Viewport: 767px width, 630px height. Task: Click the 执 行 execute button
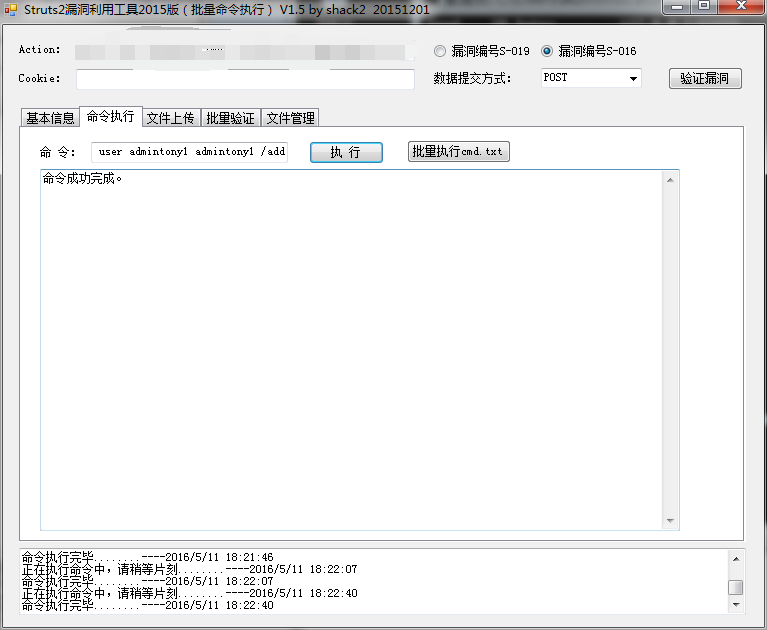point(346,152)
